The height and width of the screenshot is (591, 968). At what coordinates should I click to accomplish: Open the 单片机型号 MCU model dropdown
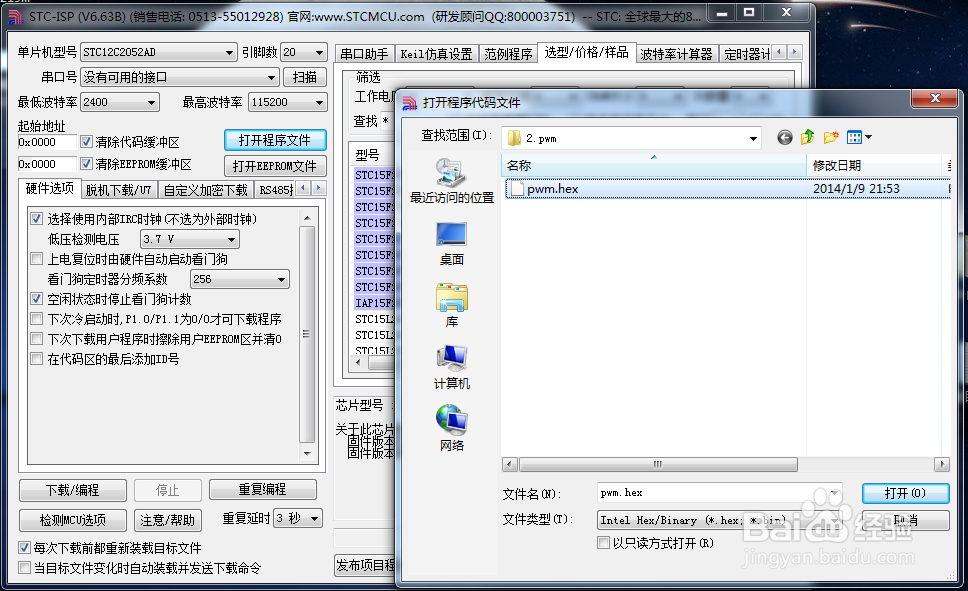(230, 52)
